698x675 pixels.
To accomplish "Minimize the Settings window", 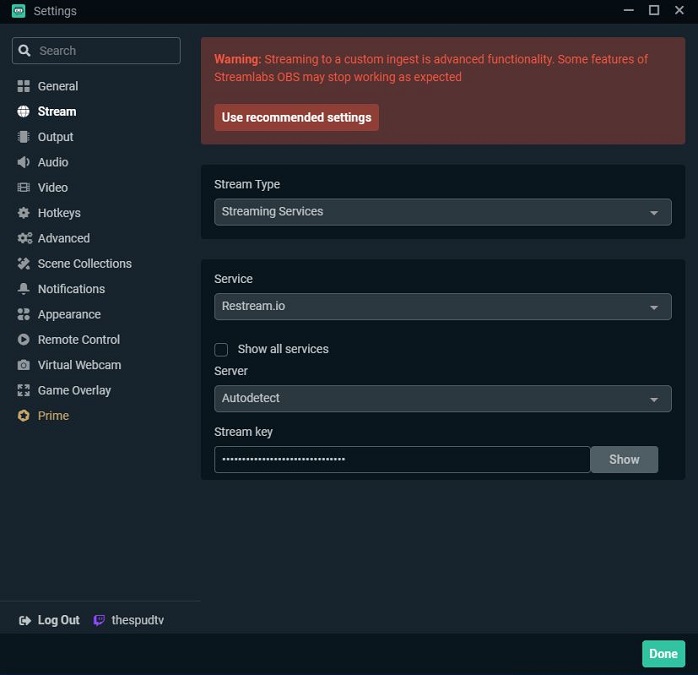I will click(x=629, y=10).
